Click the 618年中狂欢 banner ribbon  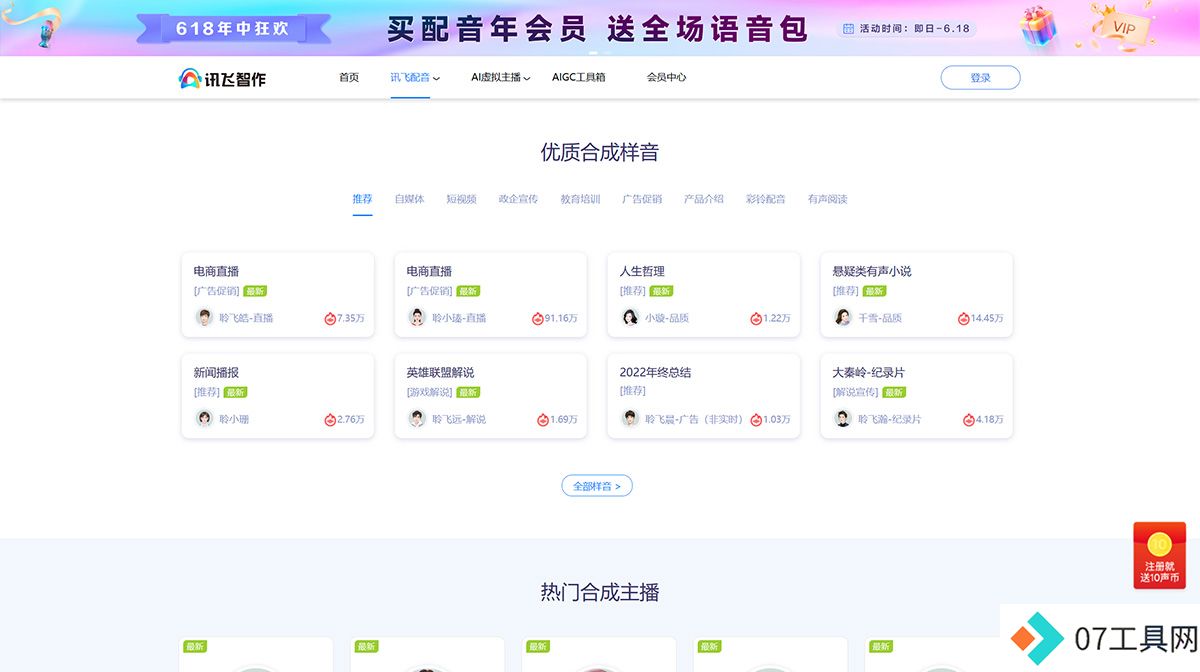tap(234, 29)
